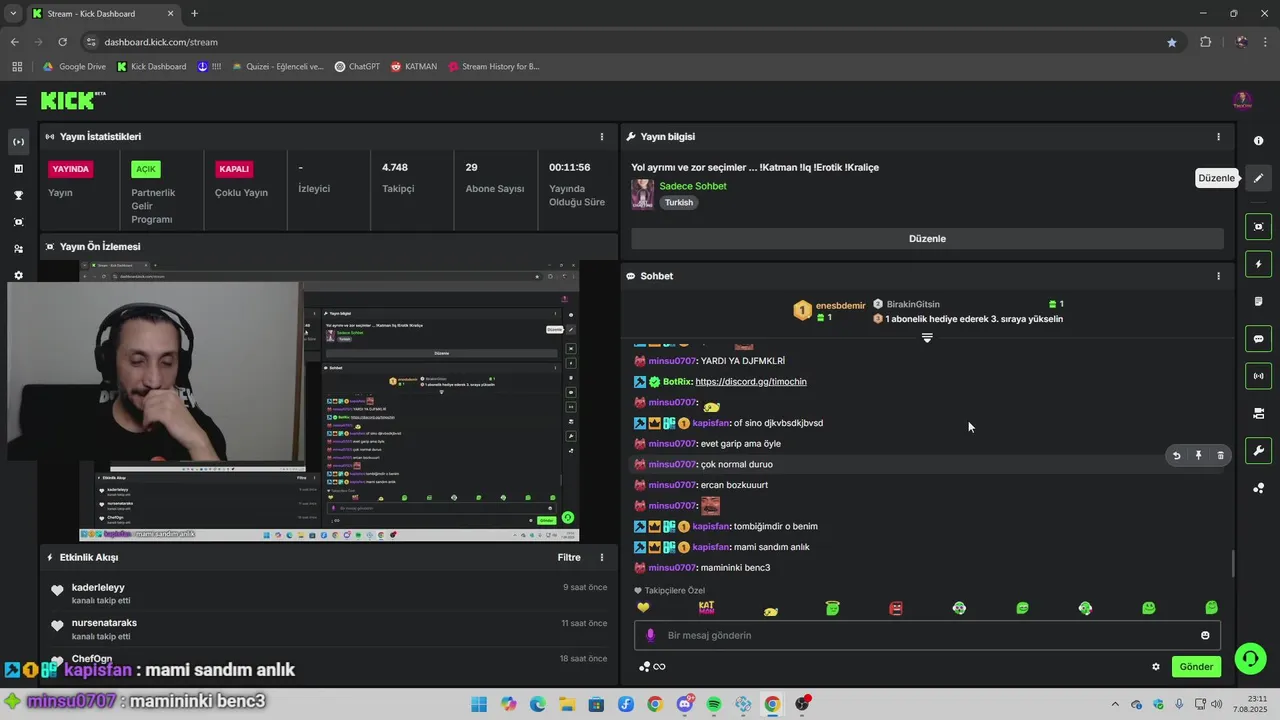Image resolution: width=1280 pixels, height=720 pixels.
Task: Open Yayın İstatistikleri panel options menu
Action: (602, 137)
